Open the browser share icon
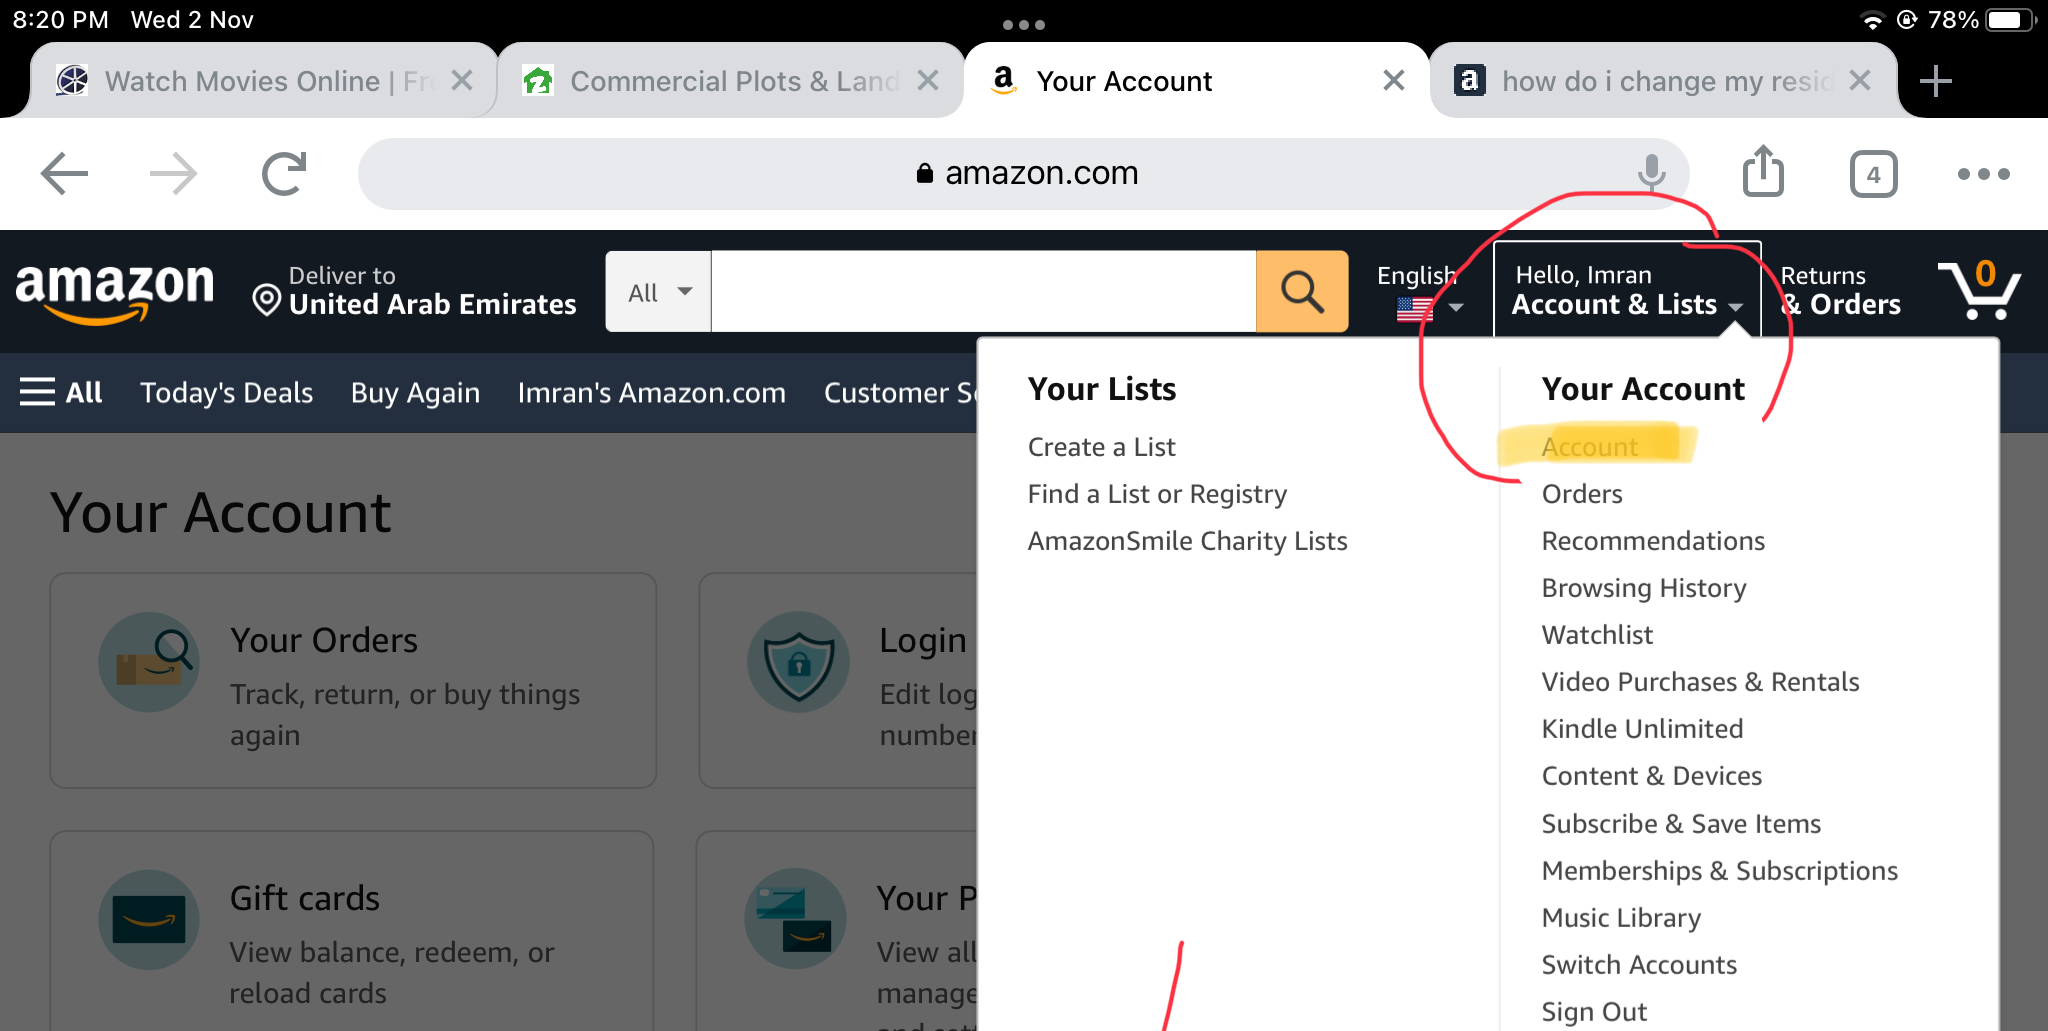This screenshot has width=2048, height=1031. coord(1763,172)
